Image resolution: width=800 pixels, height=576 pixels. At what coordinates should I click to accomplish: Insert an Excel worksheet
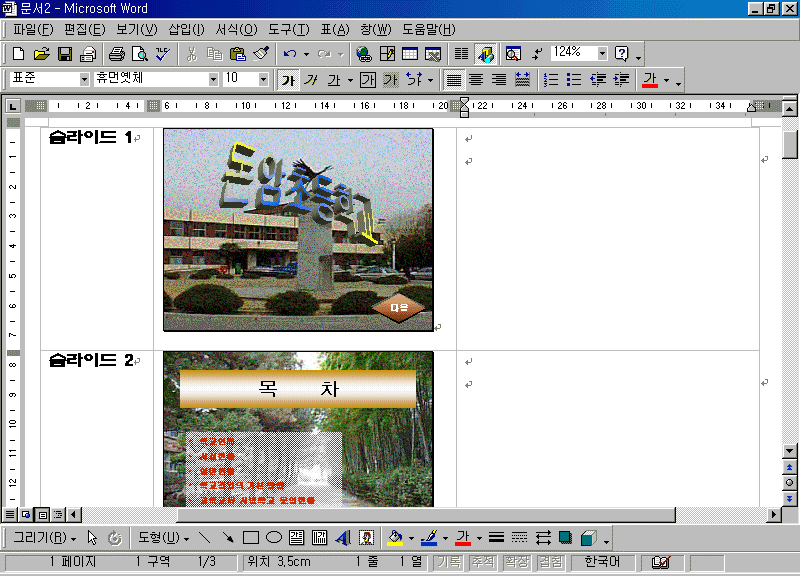point(433,54)
